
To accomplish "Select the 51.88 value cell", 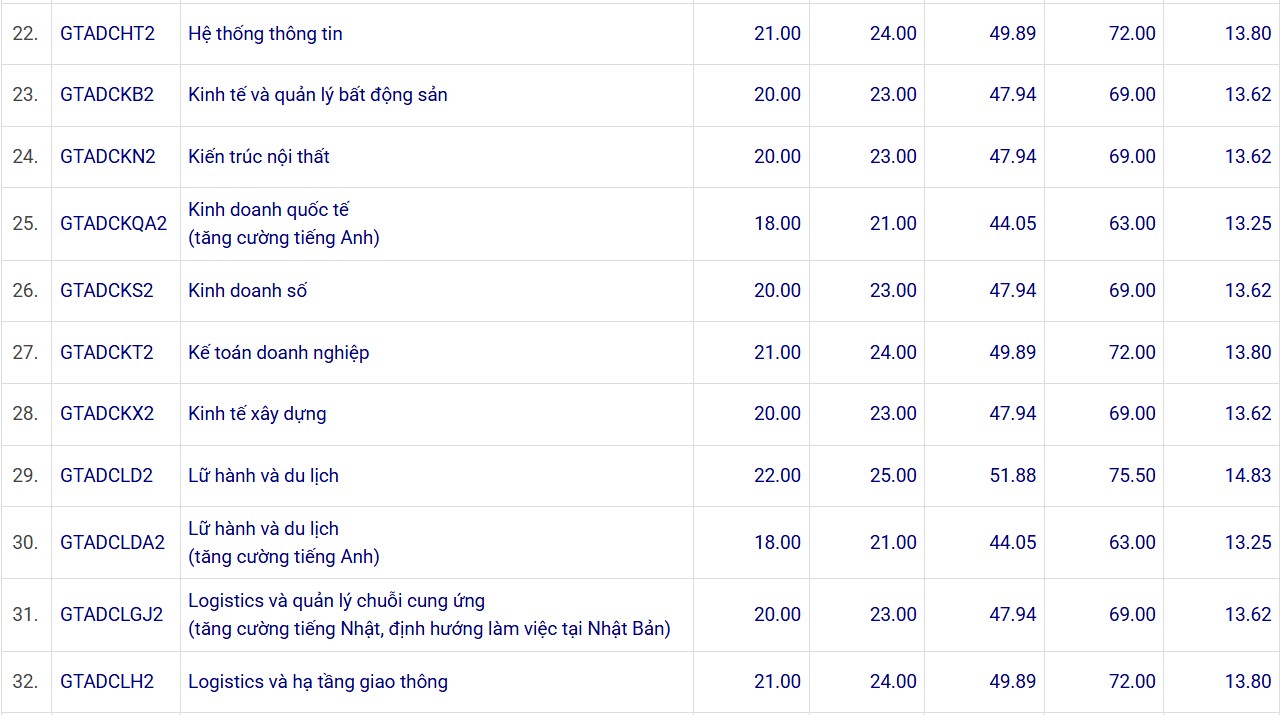I will tap(1013, 476).
